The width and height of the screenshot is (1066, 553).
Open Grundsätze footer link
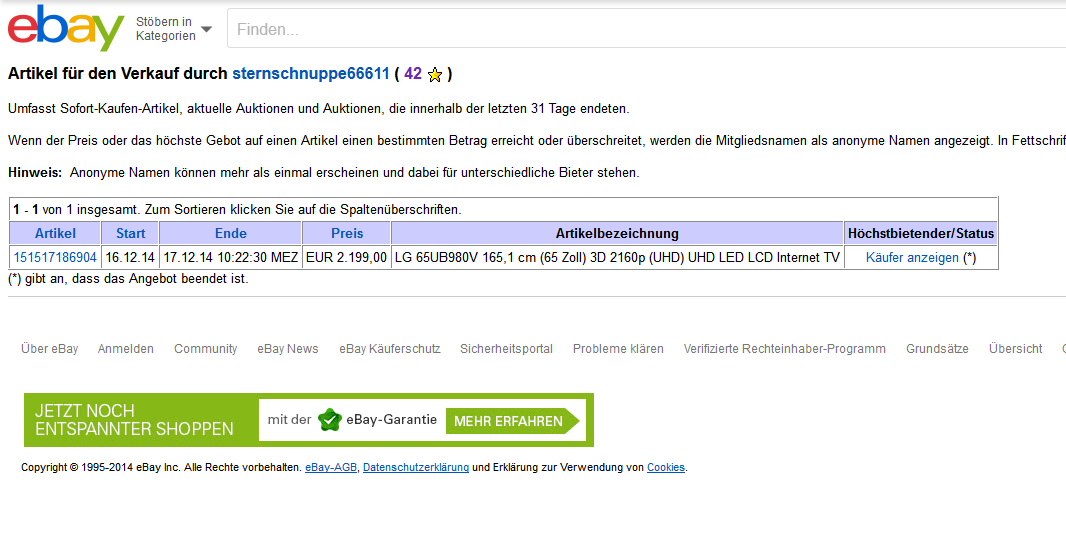click(937, 349)
